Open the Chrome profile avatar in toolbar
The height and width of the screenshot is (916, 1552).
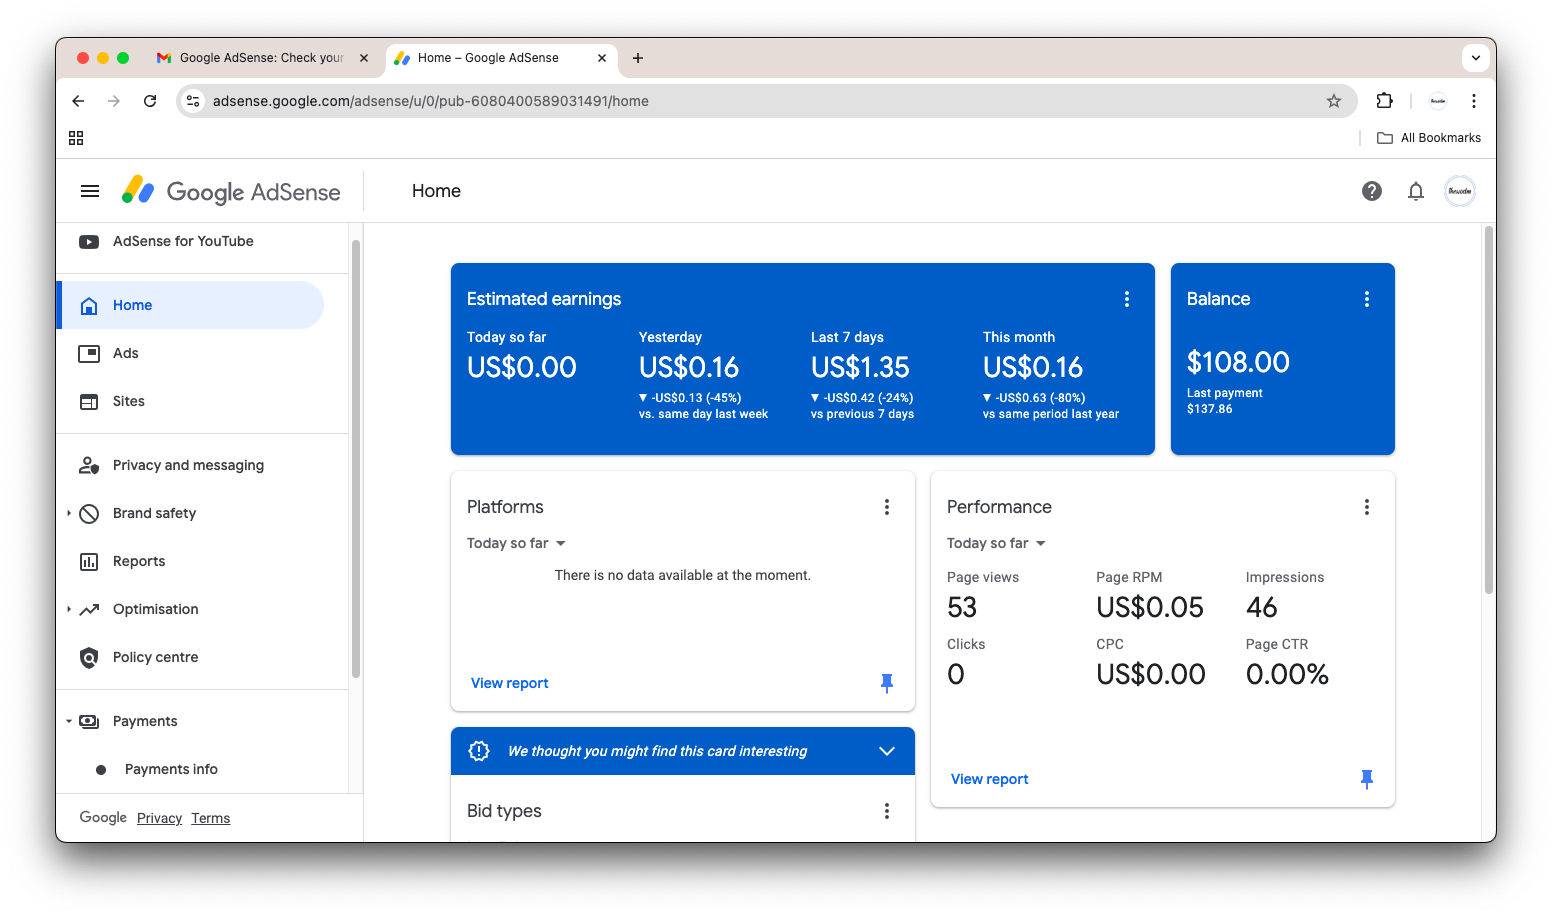pos(1438,101)
